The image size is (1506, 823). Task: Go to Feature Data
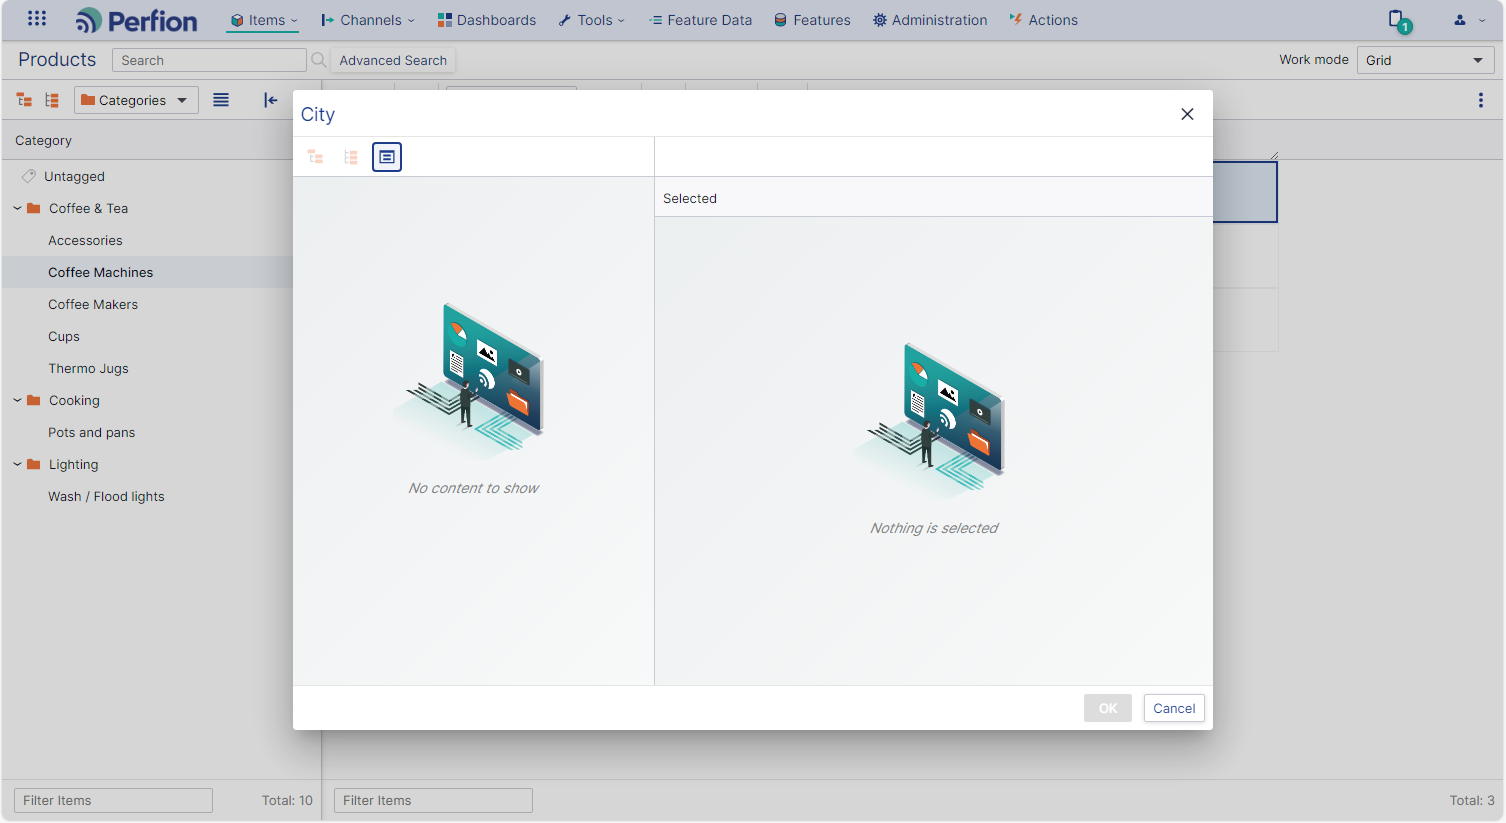[x=700, y=20]
